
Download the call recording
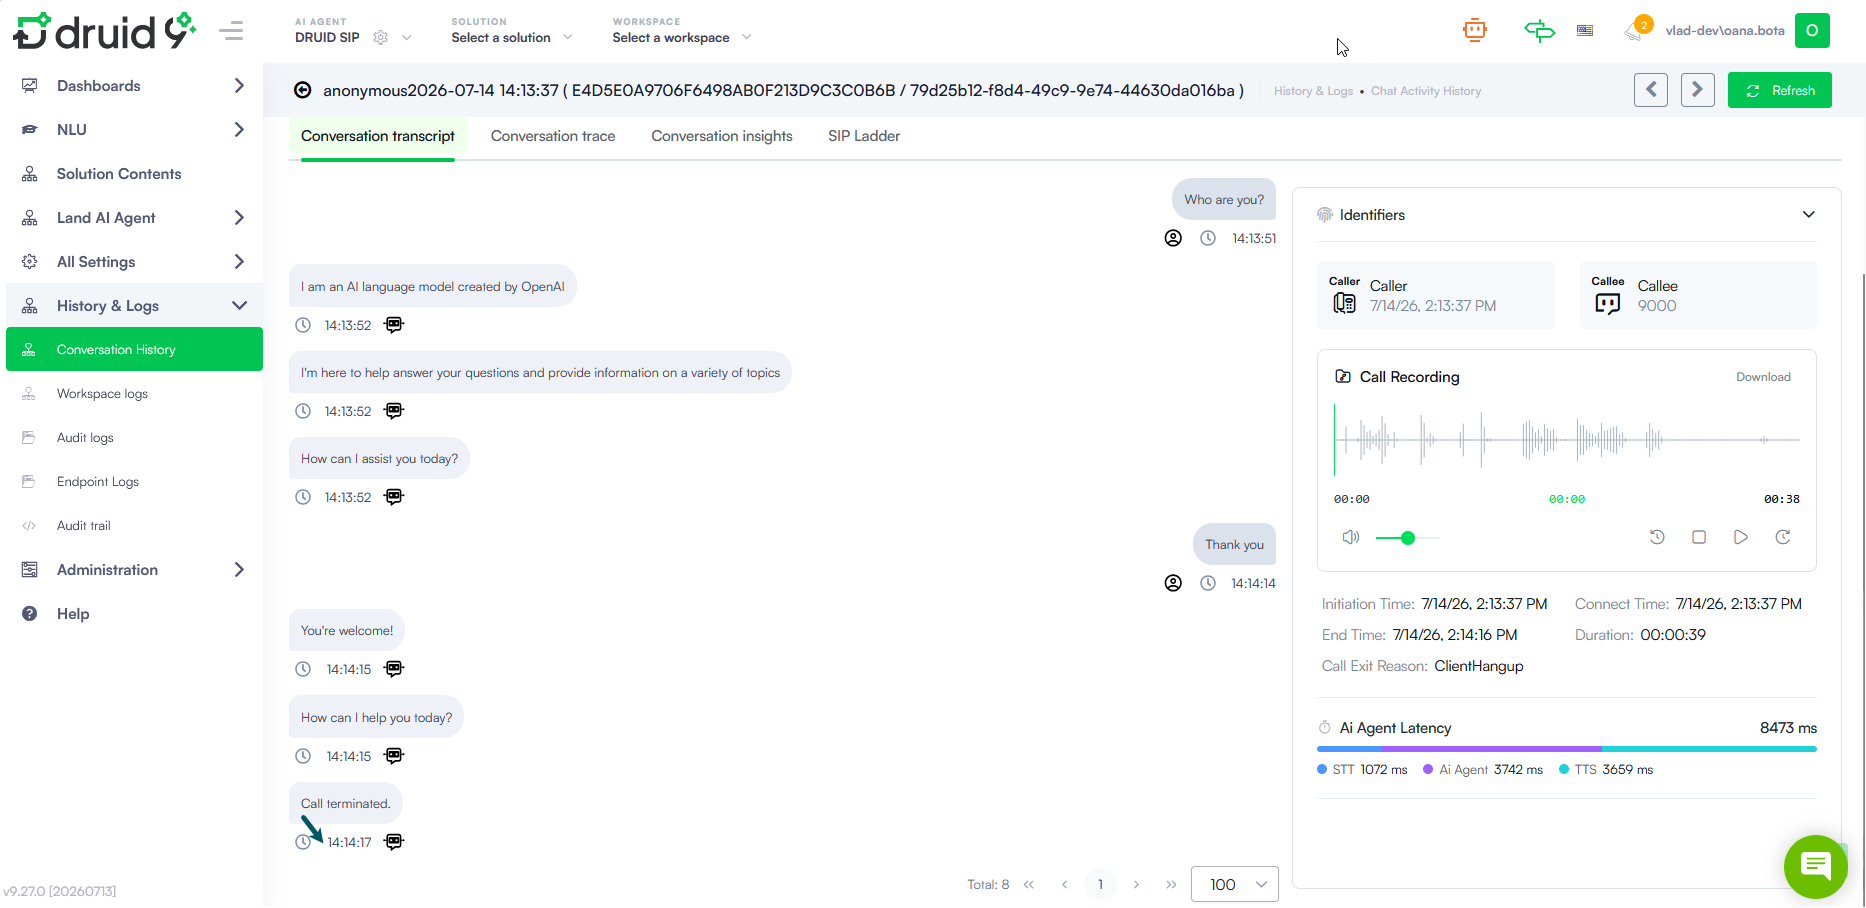(x=1763, y=377)
